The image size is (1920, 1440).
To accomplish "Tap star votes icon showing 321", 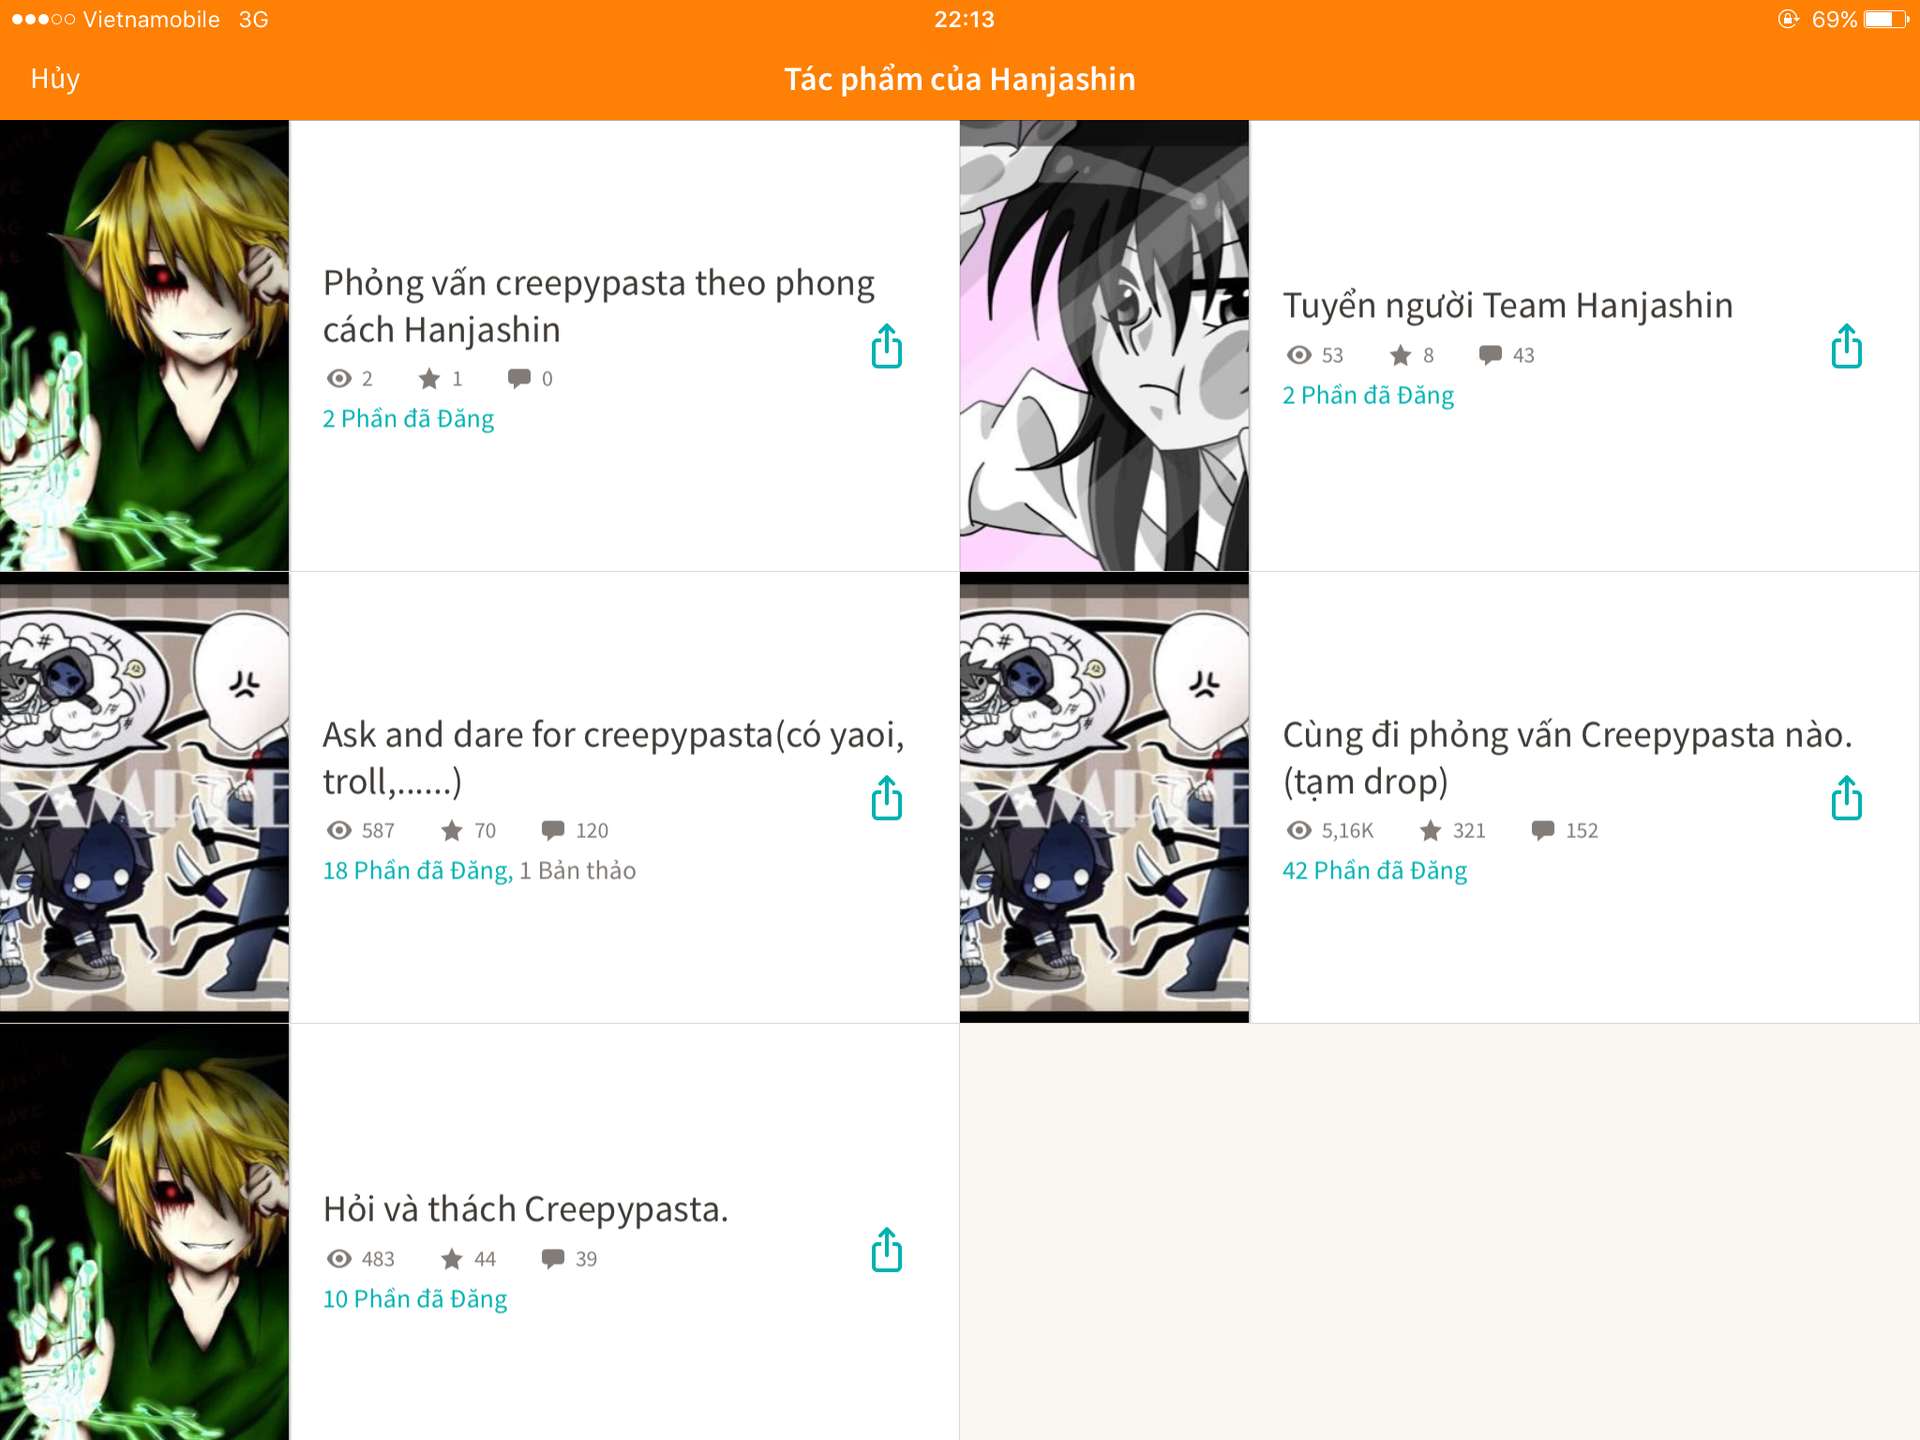I will click(1430, 830).
